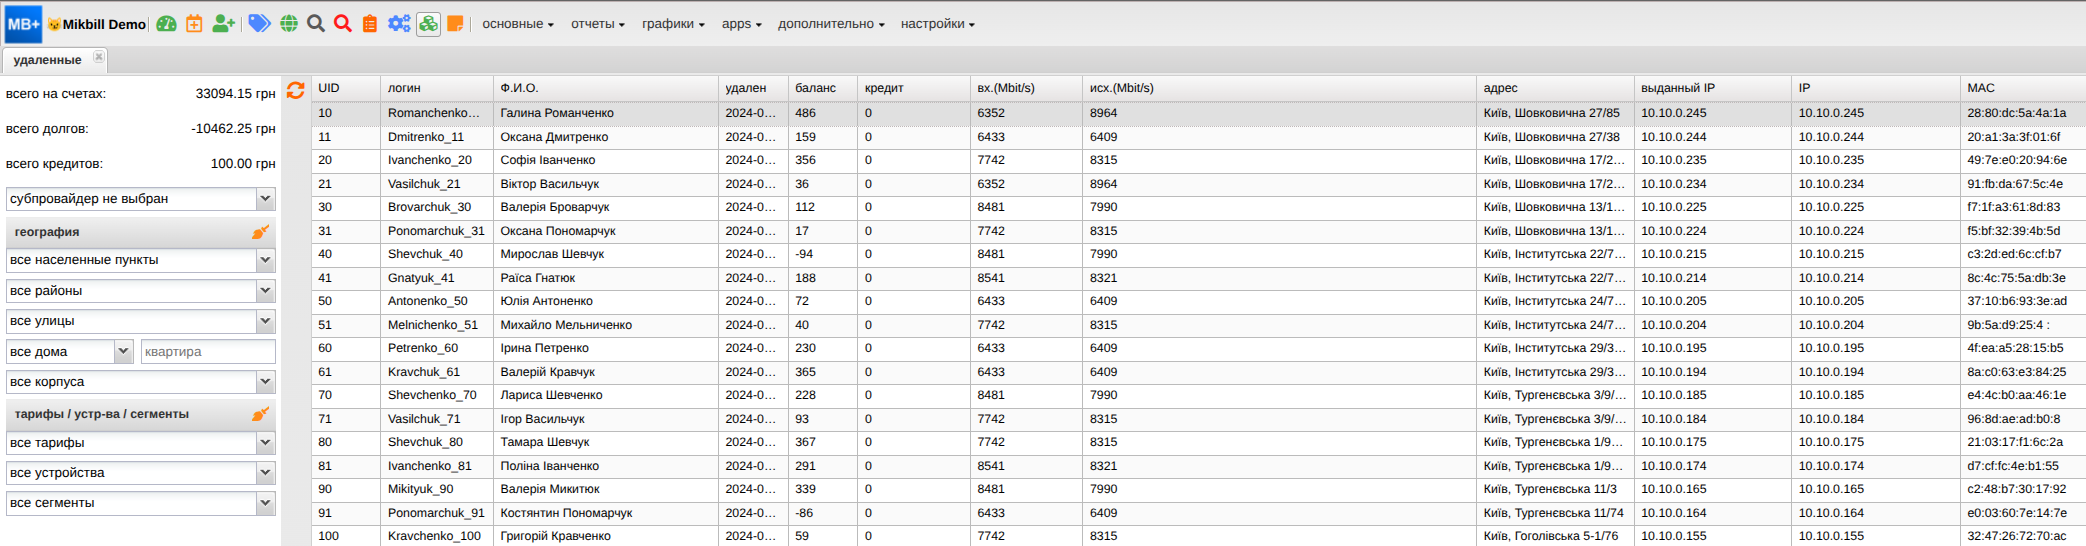Sort by the UID column header
This screenshot has width=2086, height=546.
pyautogui.click(x=346, y=88)
